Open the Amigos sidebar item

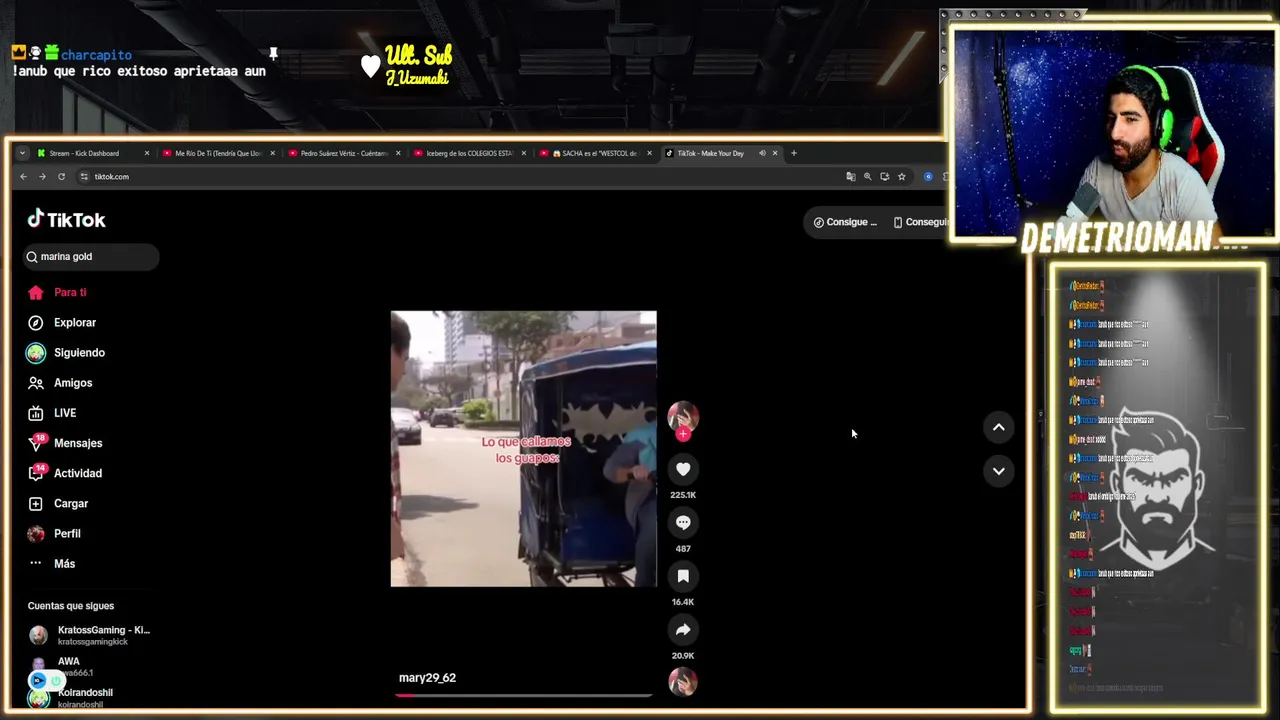[60, 383]
